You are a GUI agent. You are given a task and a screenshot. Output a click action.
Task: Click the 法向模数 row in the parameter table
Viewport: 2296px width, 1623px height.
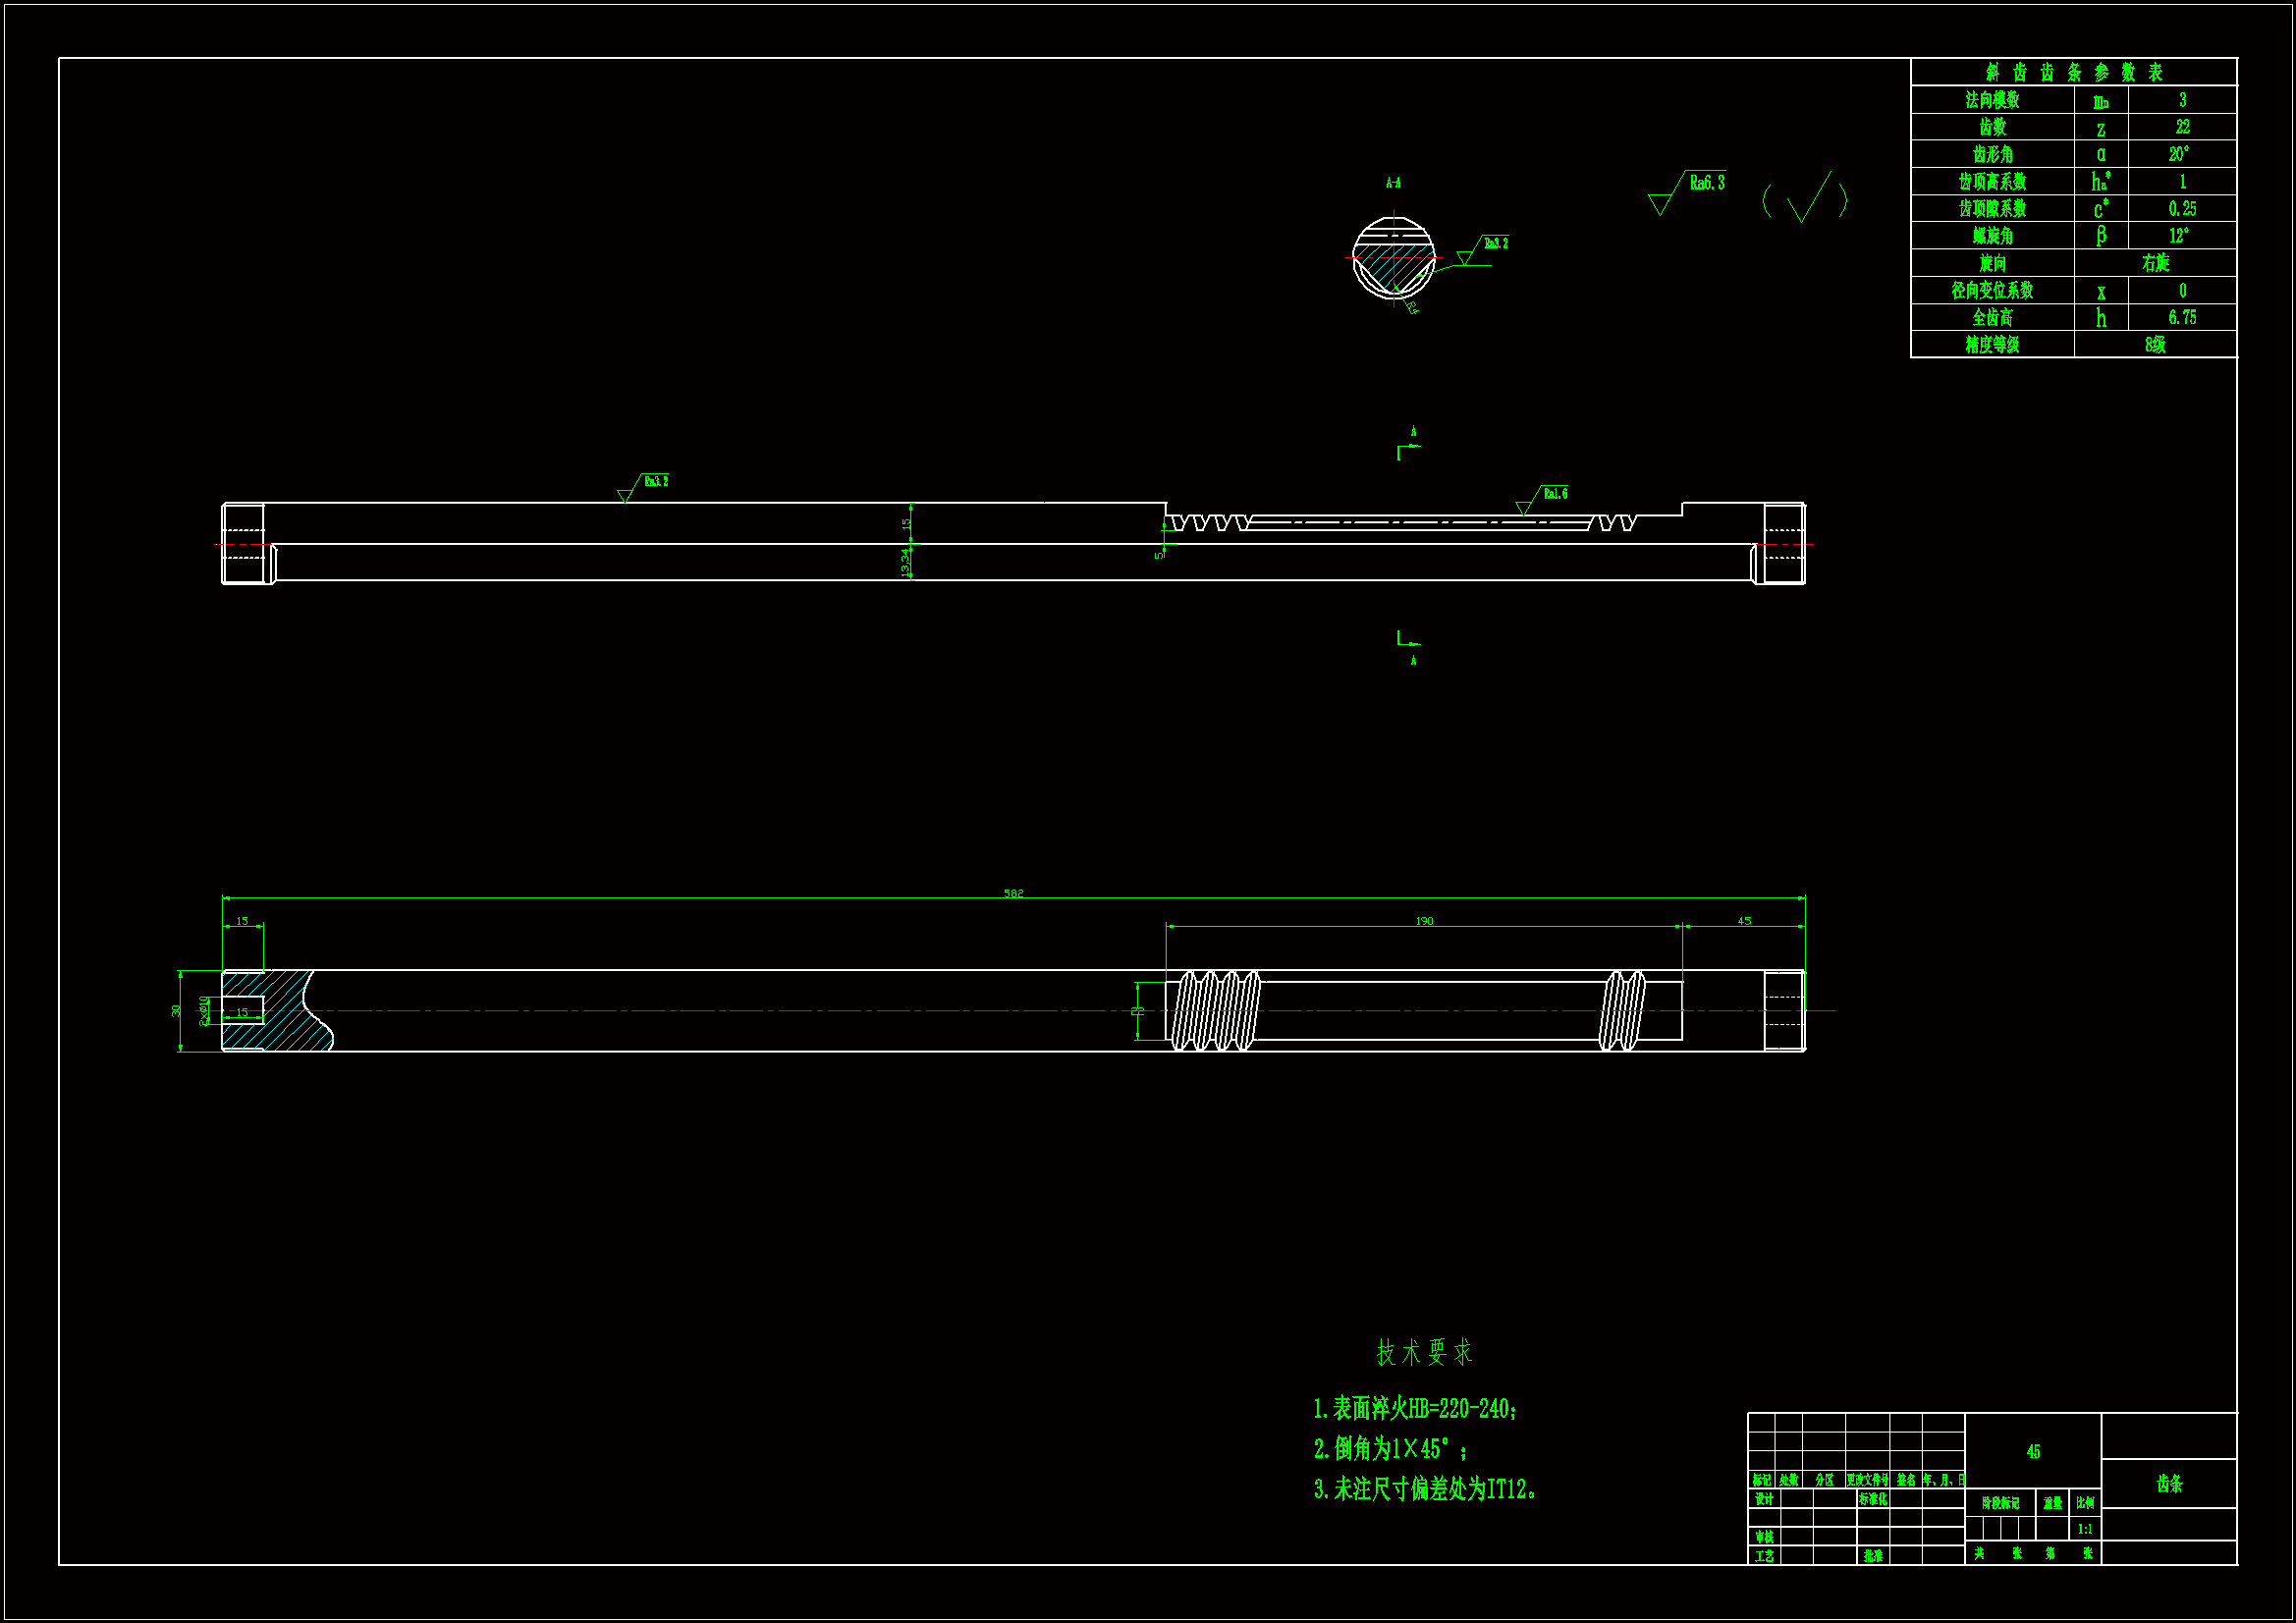(x=1992, y=99)
